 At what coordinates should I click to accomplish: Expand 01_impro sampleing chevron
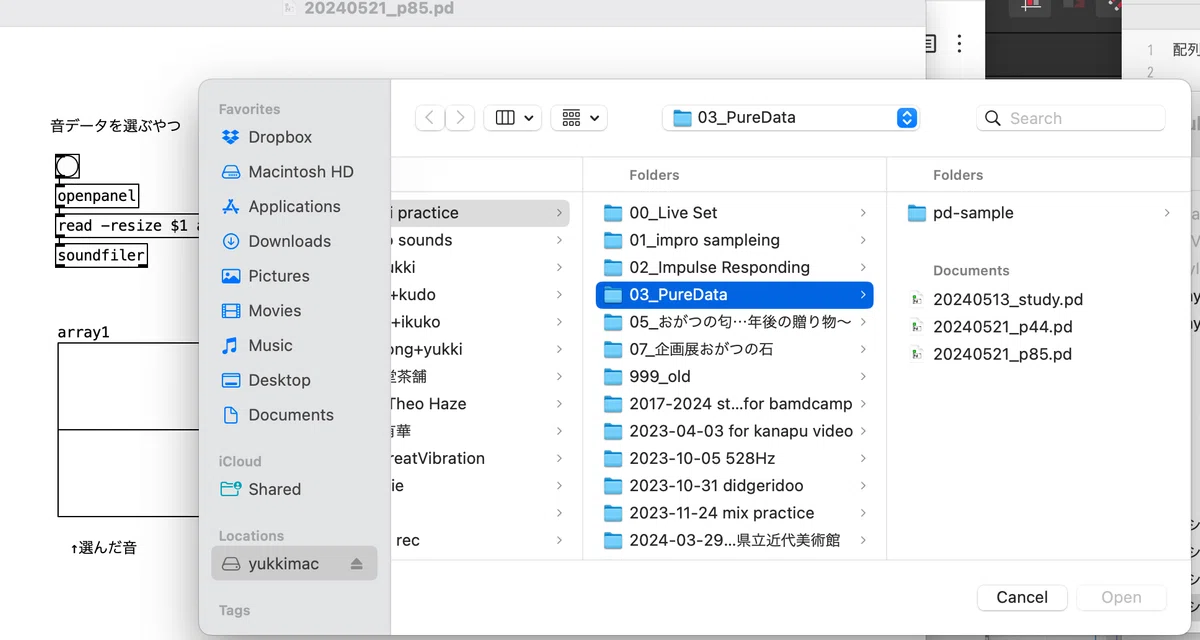coord(863,240)
